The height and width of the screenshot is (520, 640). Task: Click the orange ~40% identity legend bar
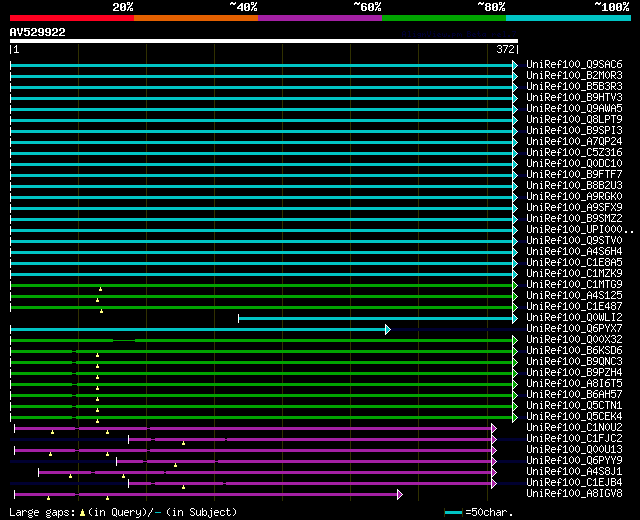[196, 18]
